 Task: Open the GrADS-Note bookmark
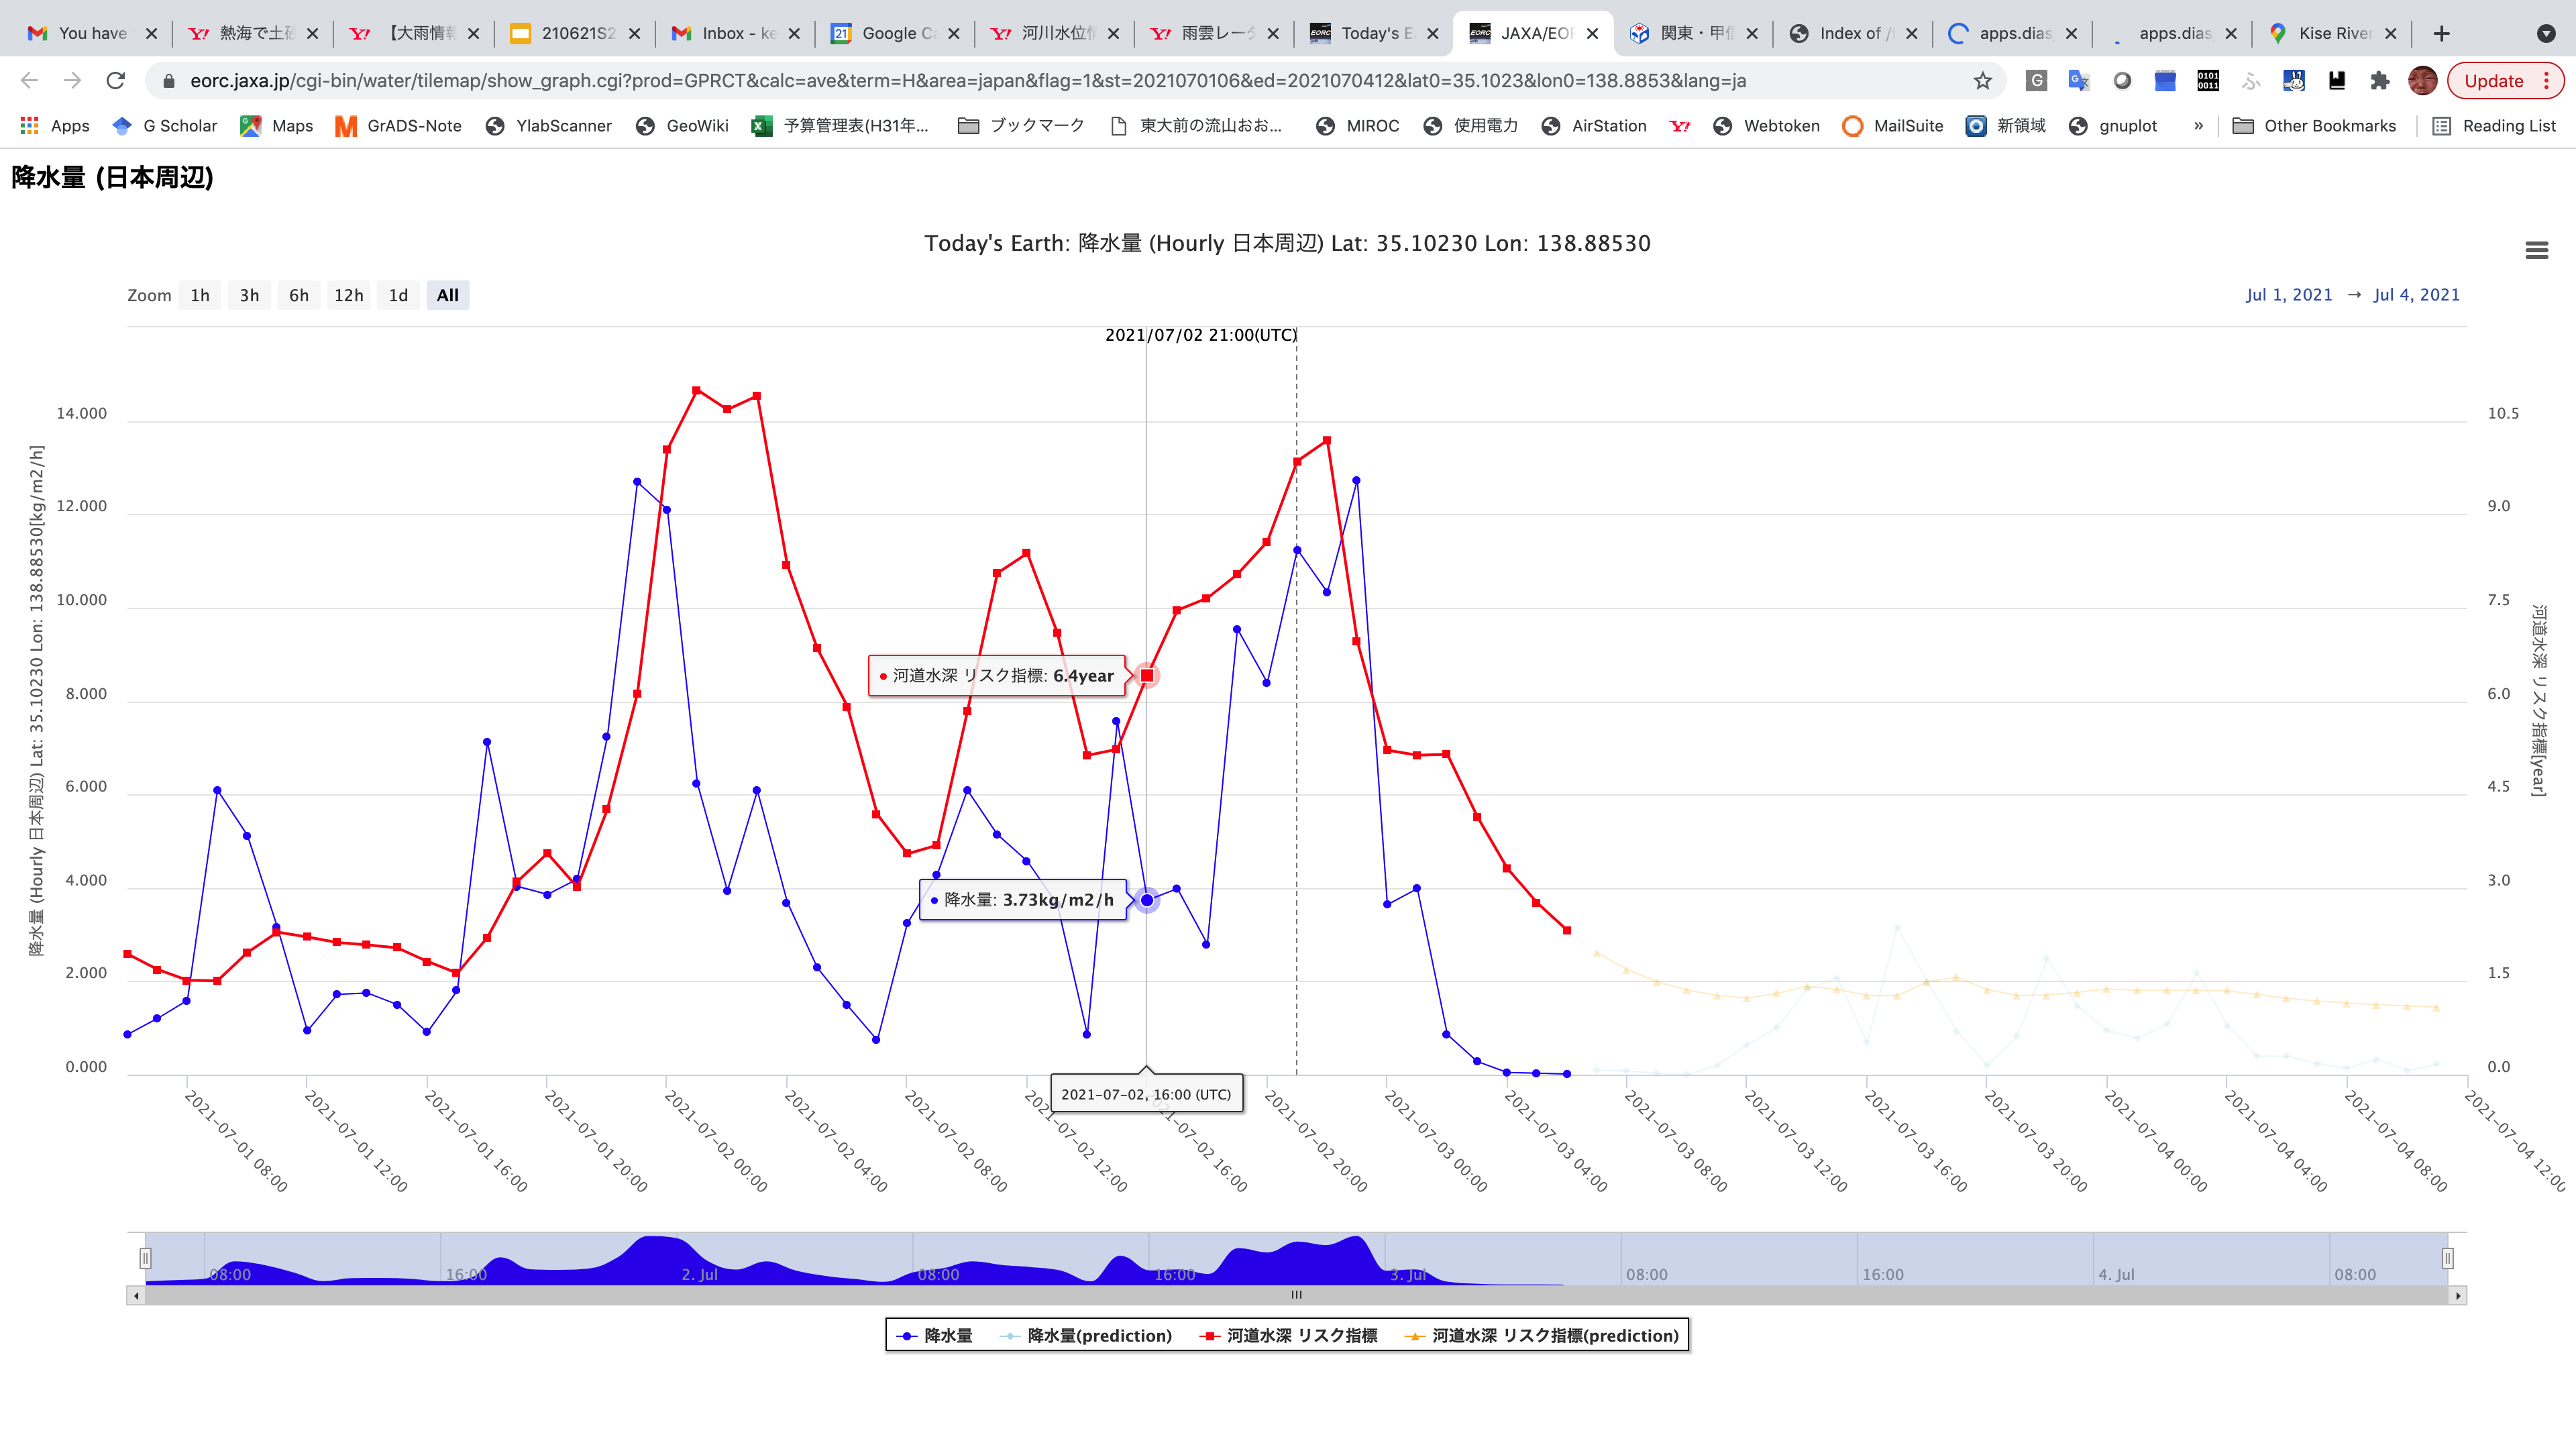tap(398, 126)
